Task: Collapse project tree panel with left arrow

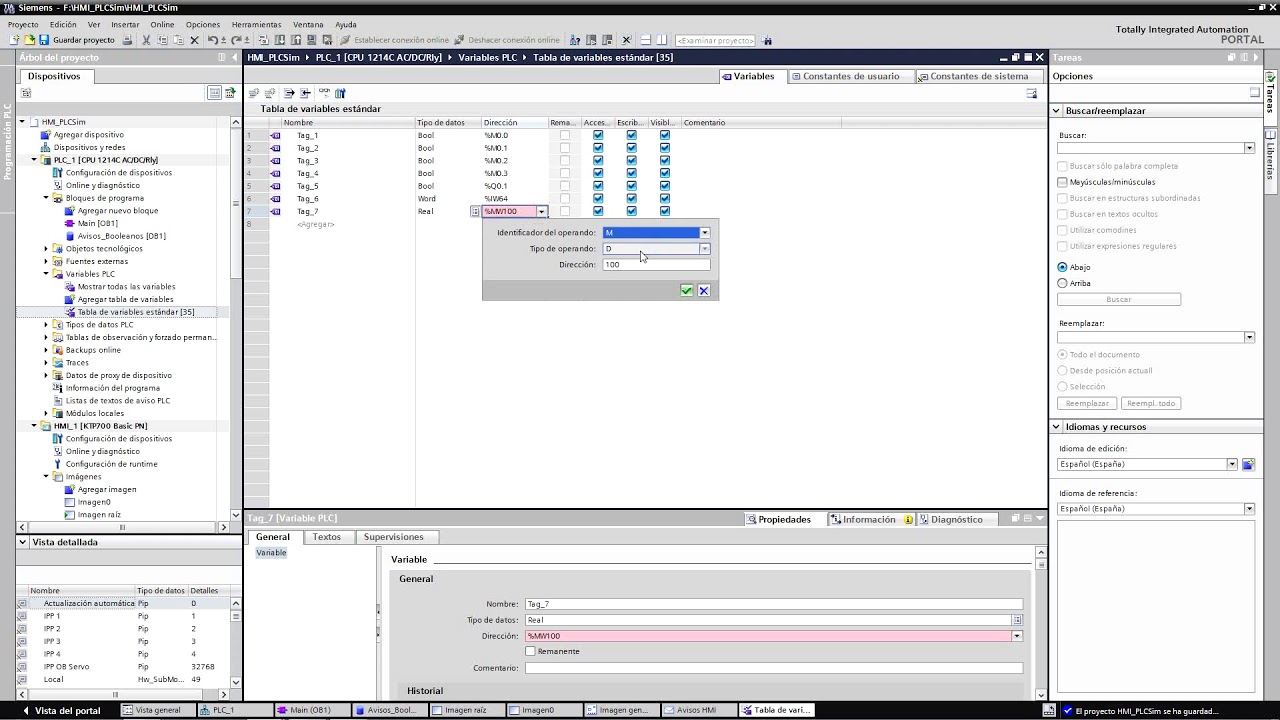Action: pos(235,58)
